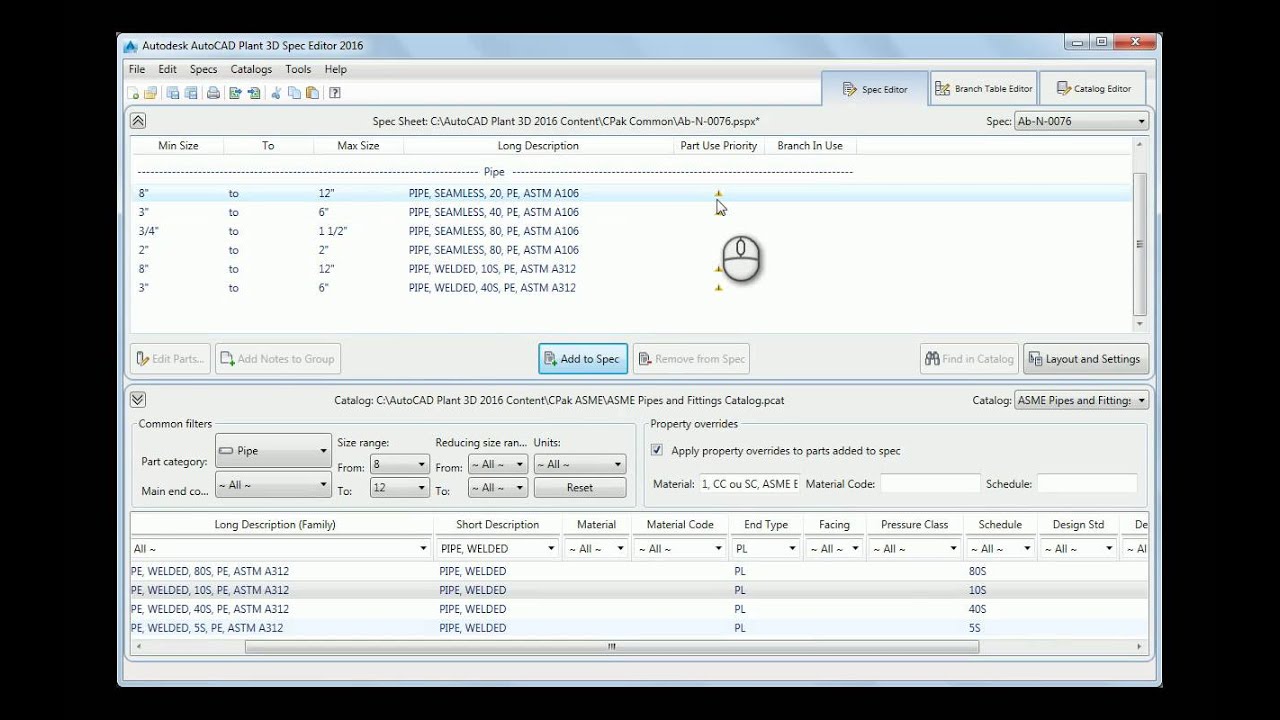1280x720 pixels.
Task: Open the Schedule column filter dropdown
Action: coord(1000,549)
